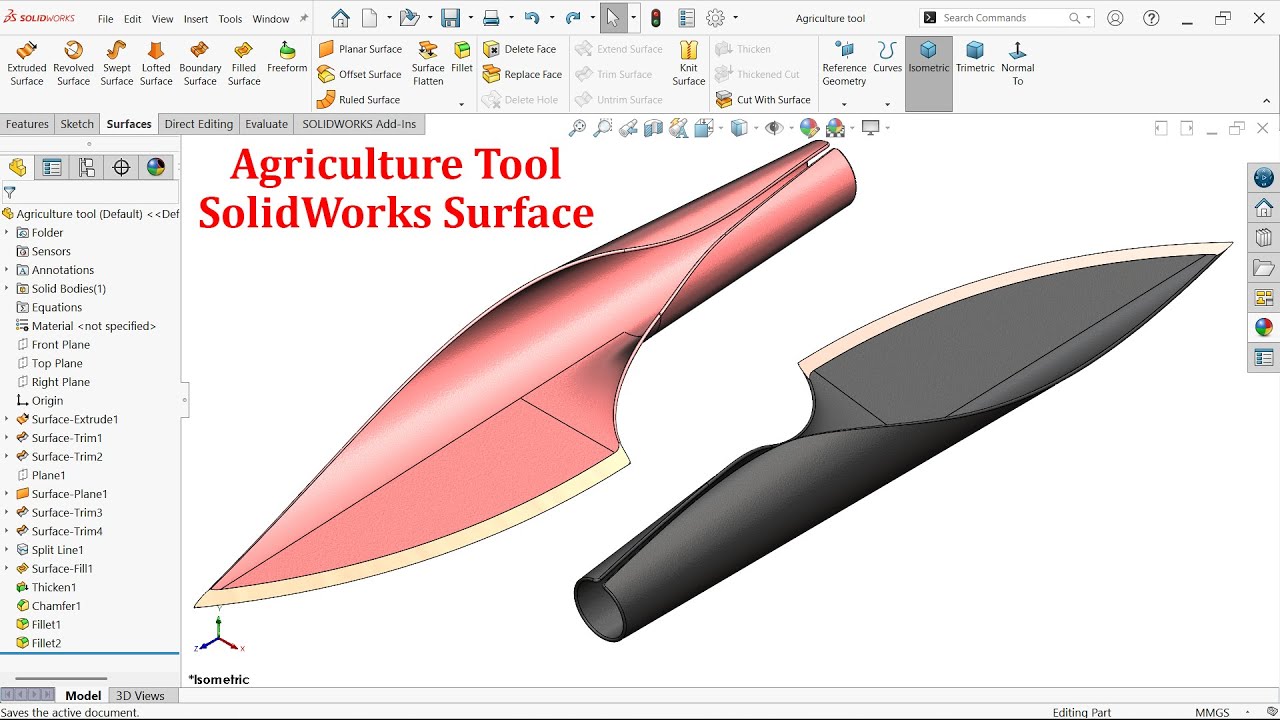The width and height of the screenshot is (1280, 720).
Task: Expand the Surface-Extrude1 feature
Action: coord(7,420)
